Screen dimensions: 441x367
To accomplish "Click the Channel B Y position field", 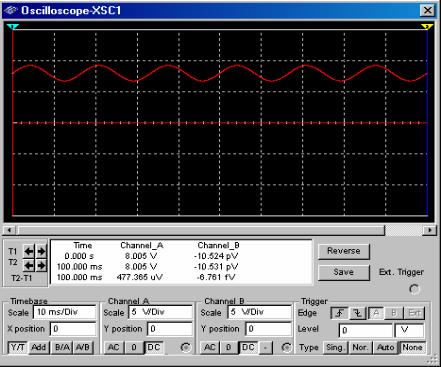I will [x=269, y=329].
